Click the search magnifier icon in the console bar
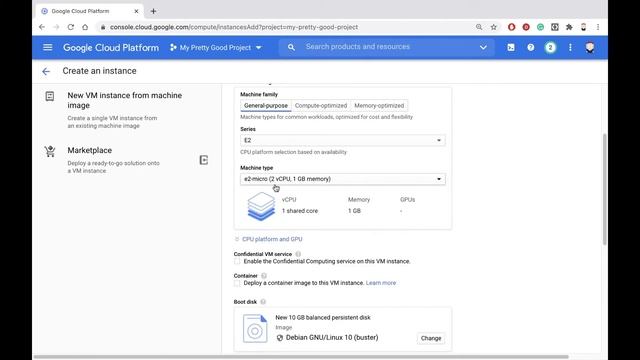The image size is (640, 360). (291, 47)
